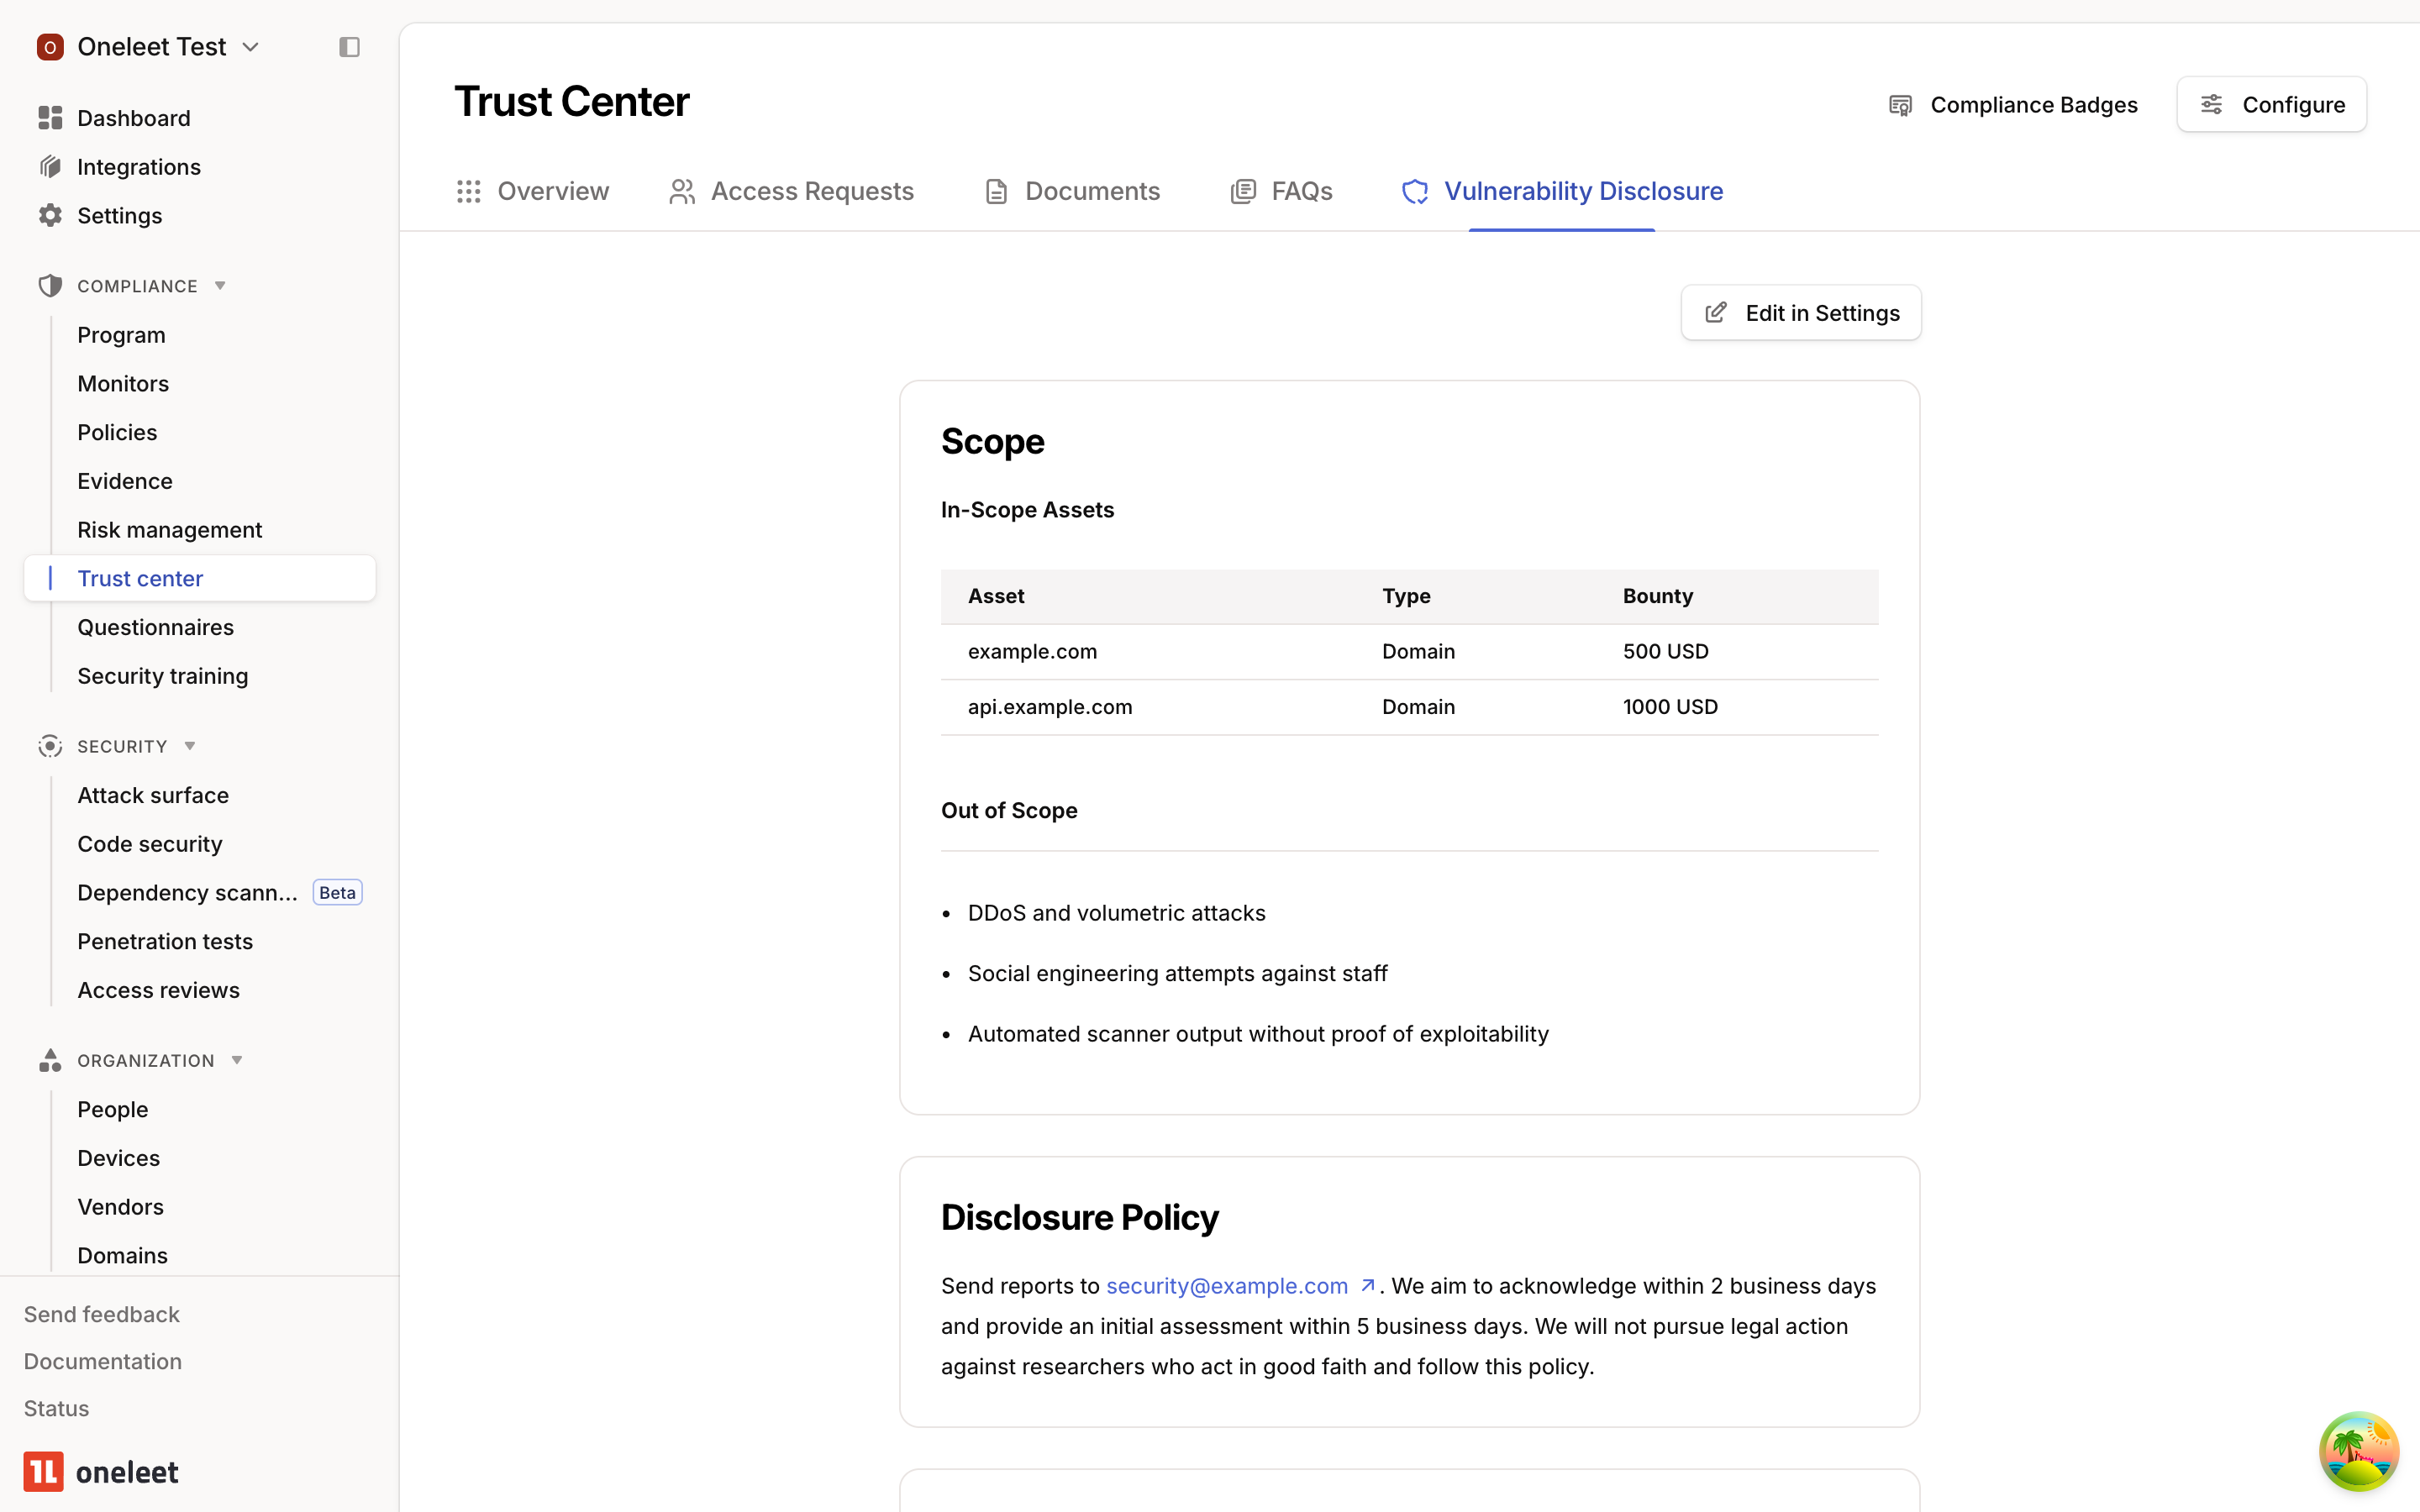Switch to the Overview tab
This screenshot has width=2420, height=1512.
[533, 191]
